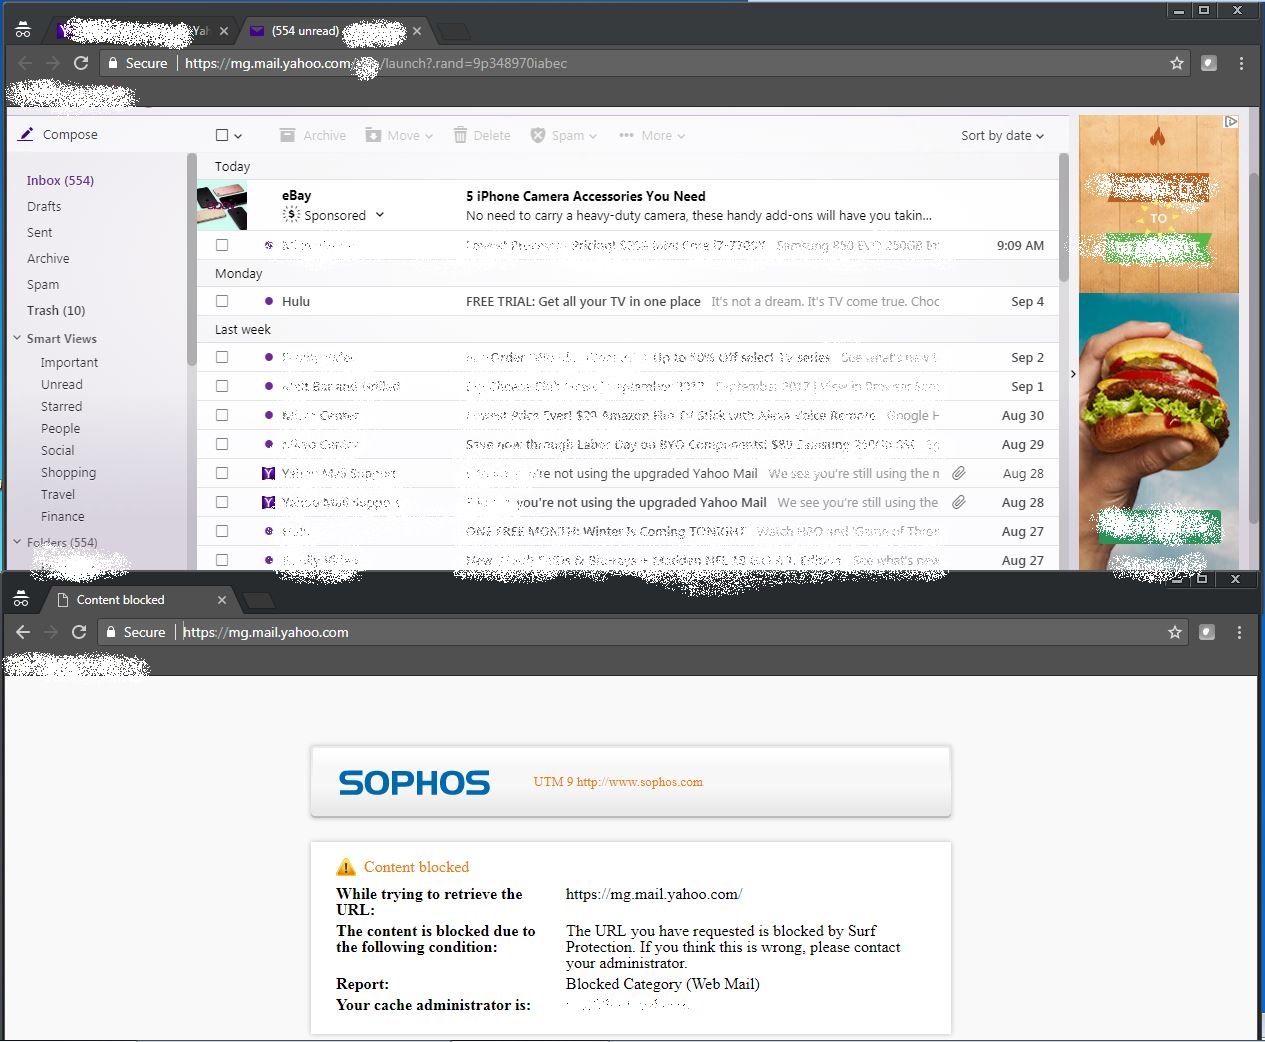Reload the Content blocked page
The image size is (1265, 1042).
click(x=79, y=632)
